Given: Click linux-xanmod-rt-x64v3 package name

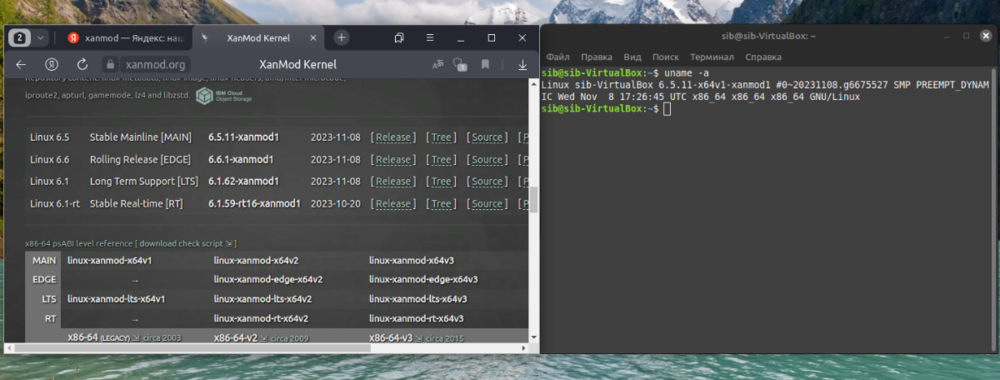Looking at the screenshot, I should [416, 318].
